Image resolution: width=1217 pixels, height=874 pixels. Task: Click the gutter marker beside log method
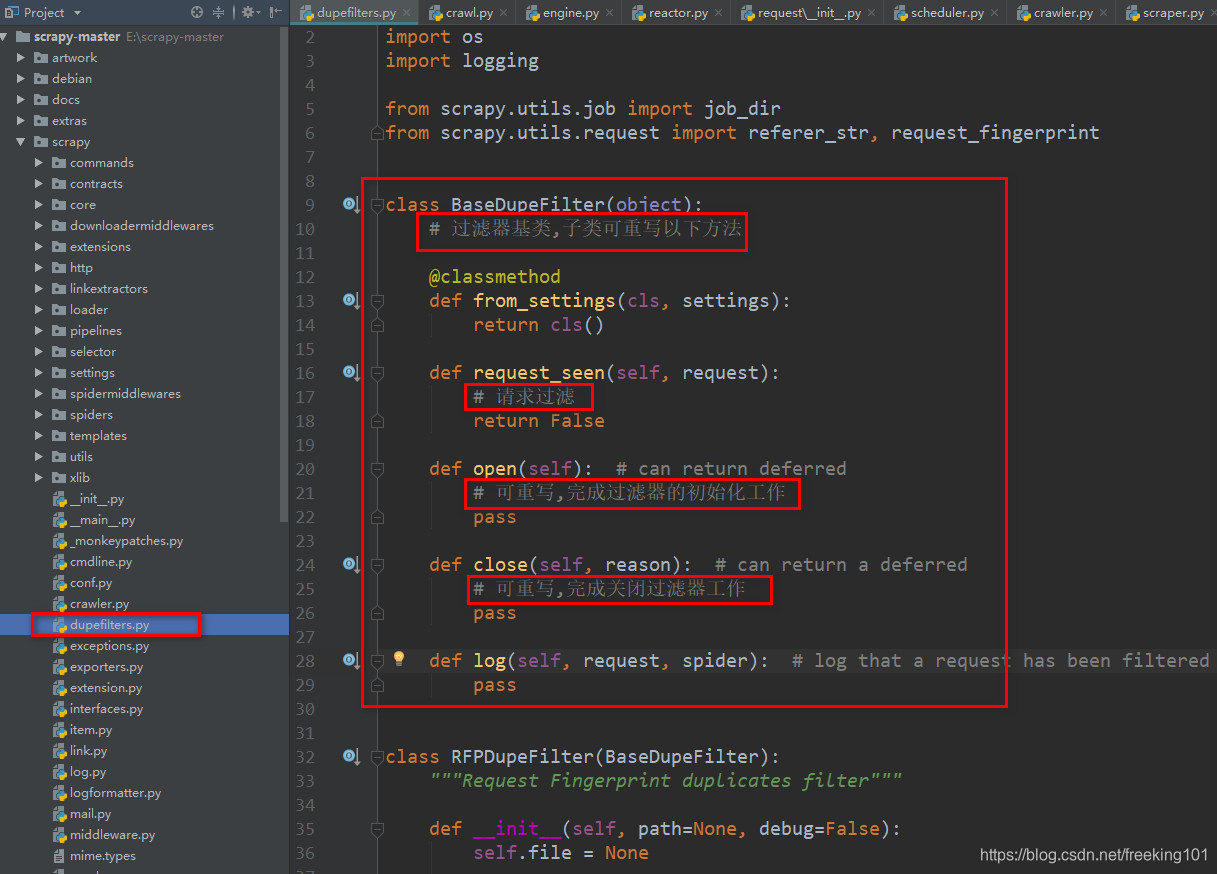point(350,660)
